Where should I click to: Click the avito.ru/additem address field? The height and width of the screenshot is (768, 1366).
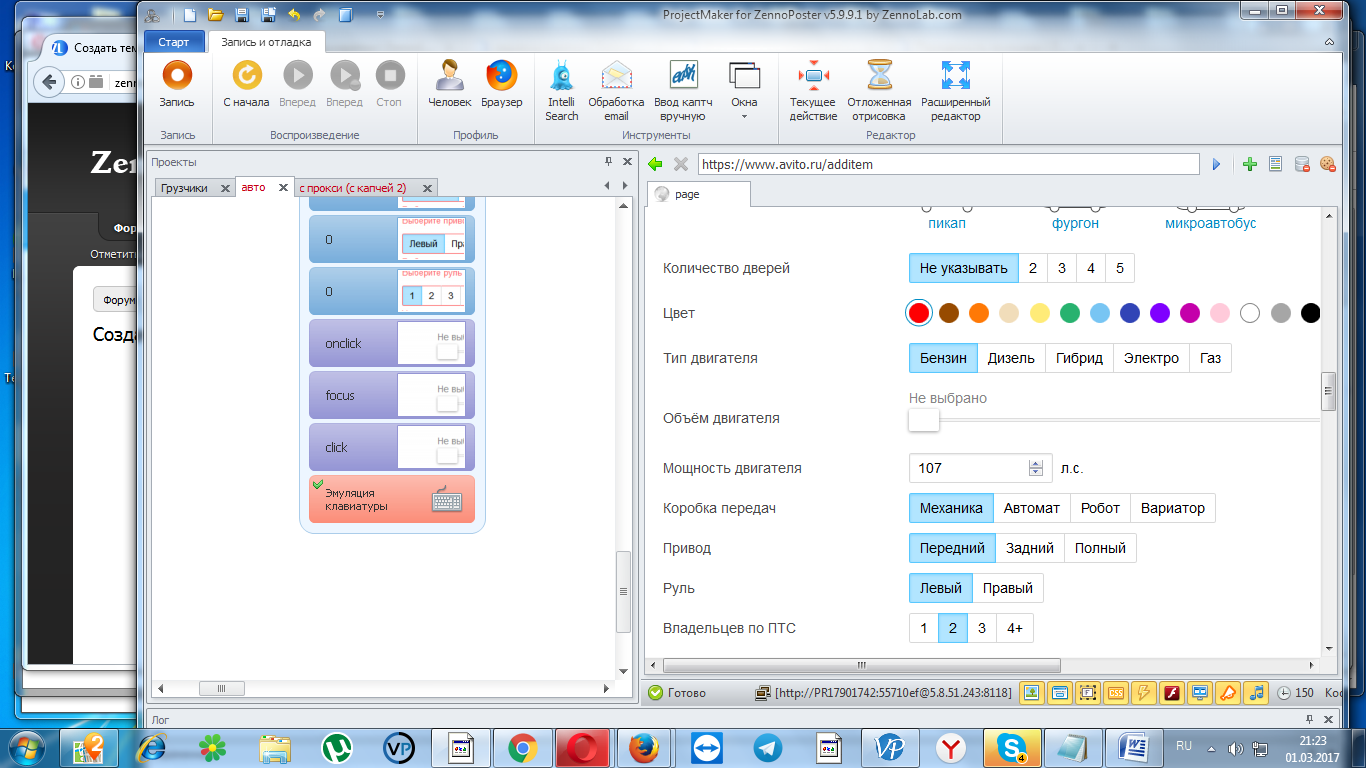(948, 164)
